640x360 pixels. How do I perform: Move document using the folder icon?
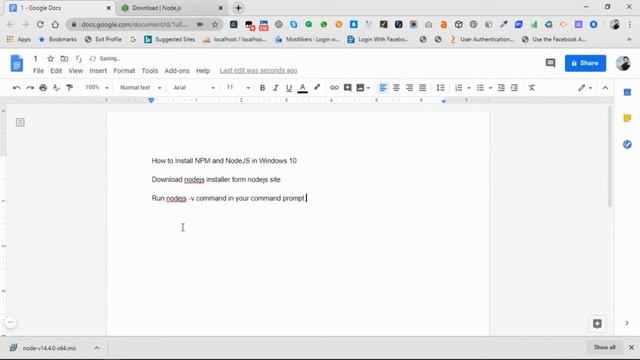pos(64,59)
